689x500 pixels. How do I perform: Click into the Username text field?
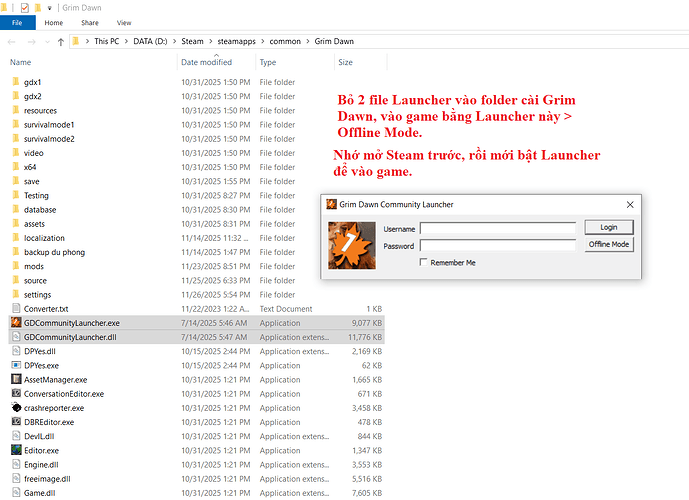[x=498, y=229]
